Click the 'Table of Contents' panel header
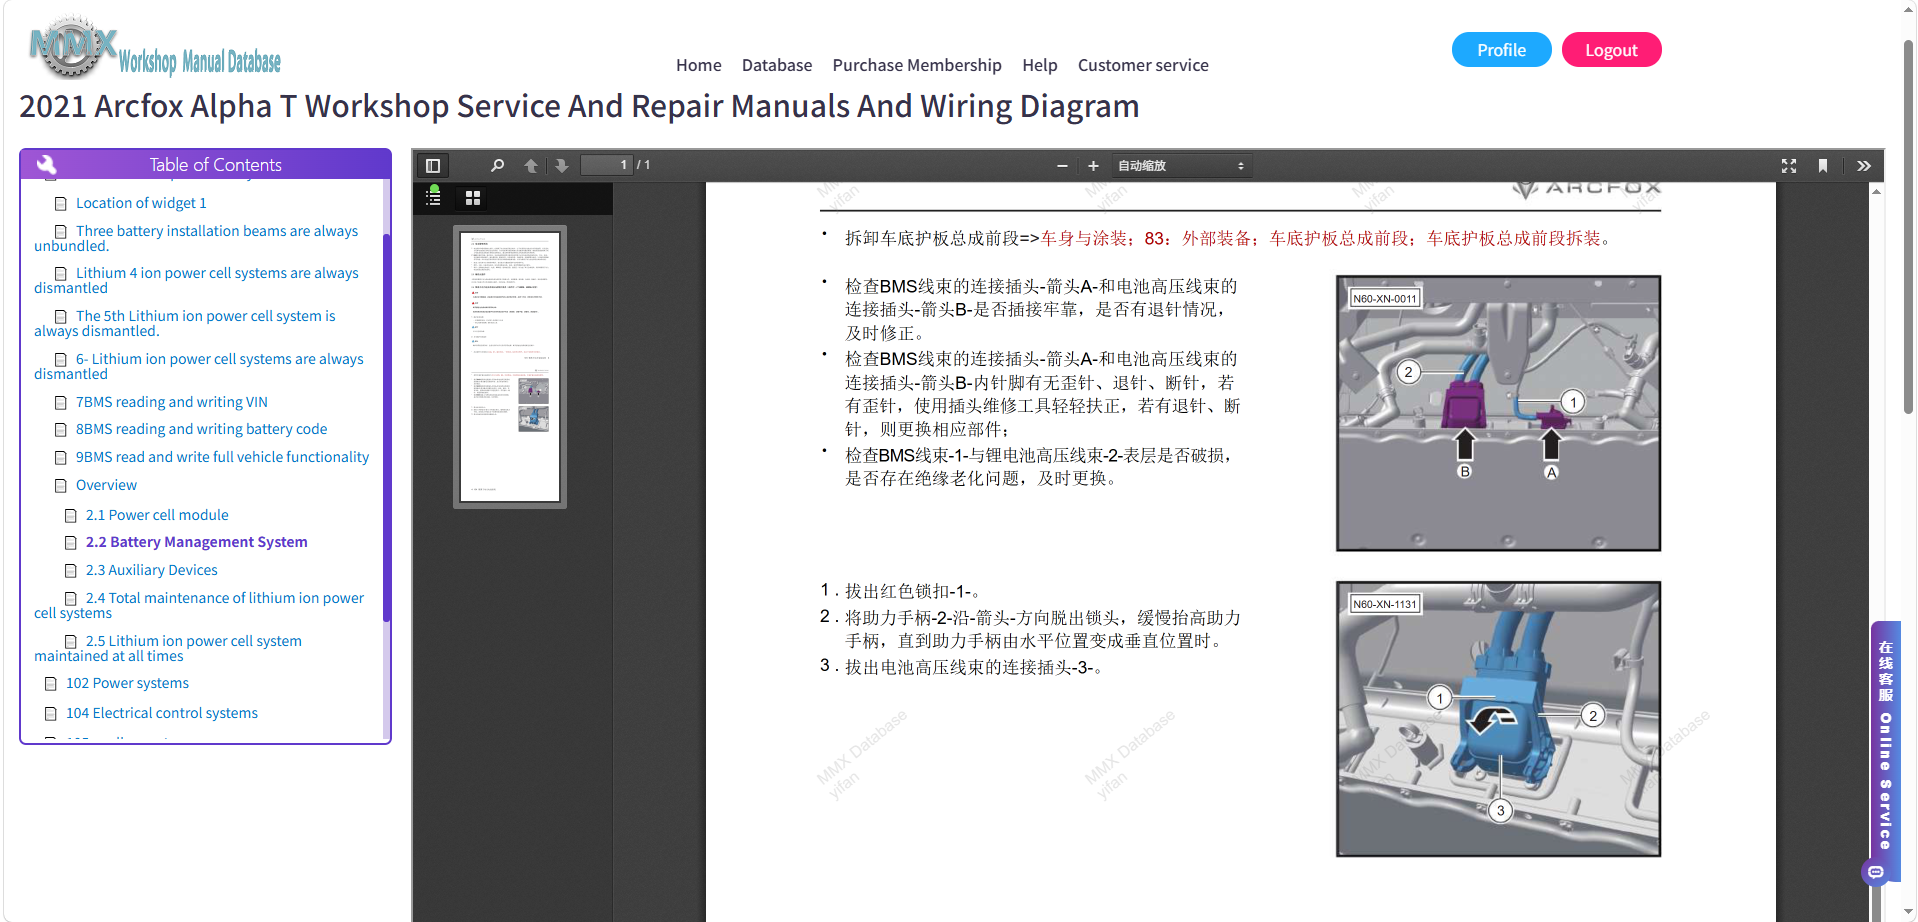1918x922 pixels. click(205, 165)
